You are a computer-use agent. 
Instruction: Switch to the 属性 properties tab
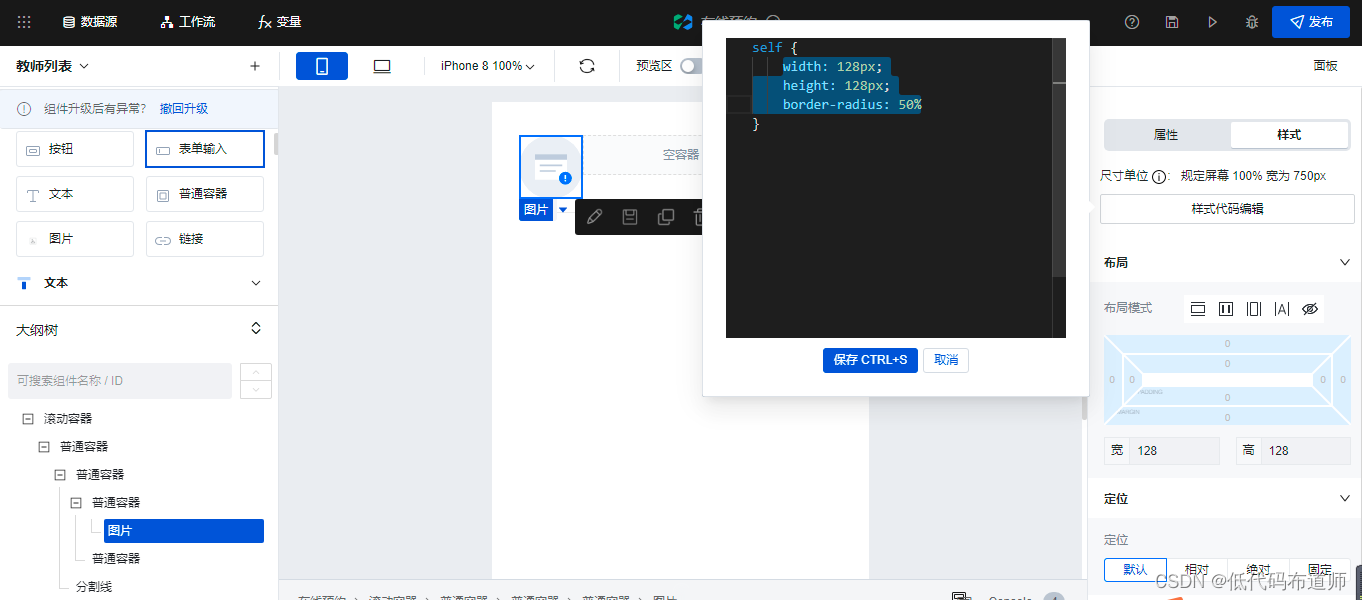(1166, 135)
